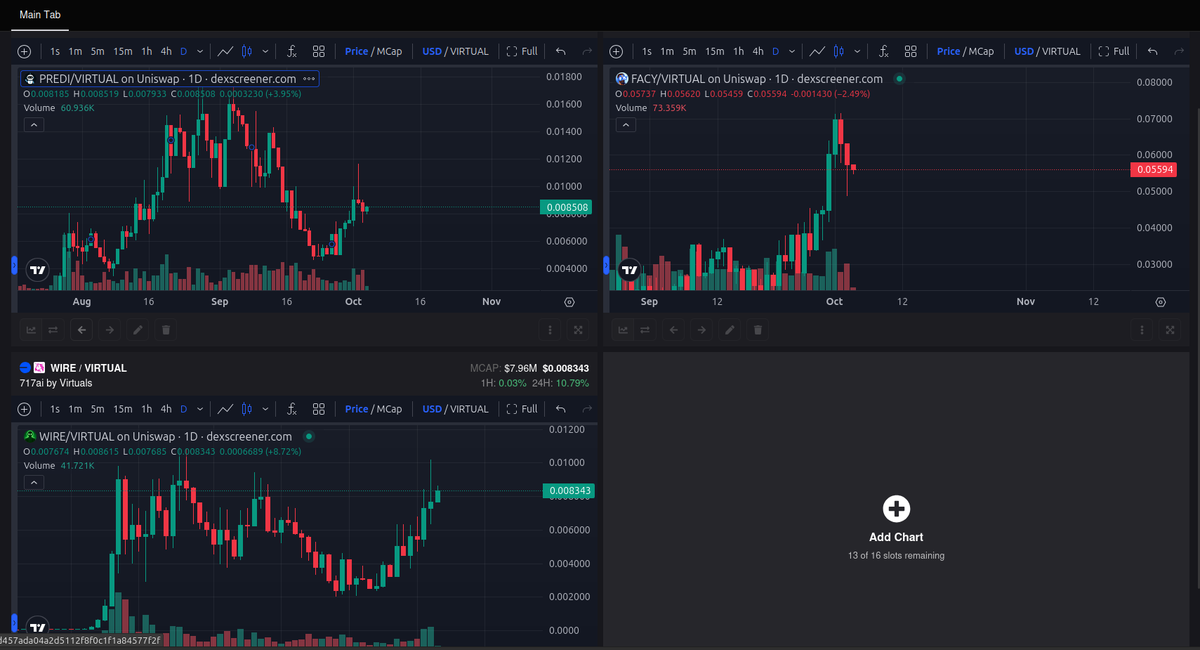This screenshot has width=1200, height=650.
Task: Click the TradingView logo on the PREDI chart
Action: 37,270
